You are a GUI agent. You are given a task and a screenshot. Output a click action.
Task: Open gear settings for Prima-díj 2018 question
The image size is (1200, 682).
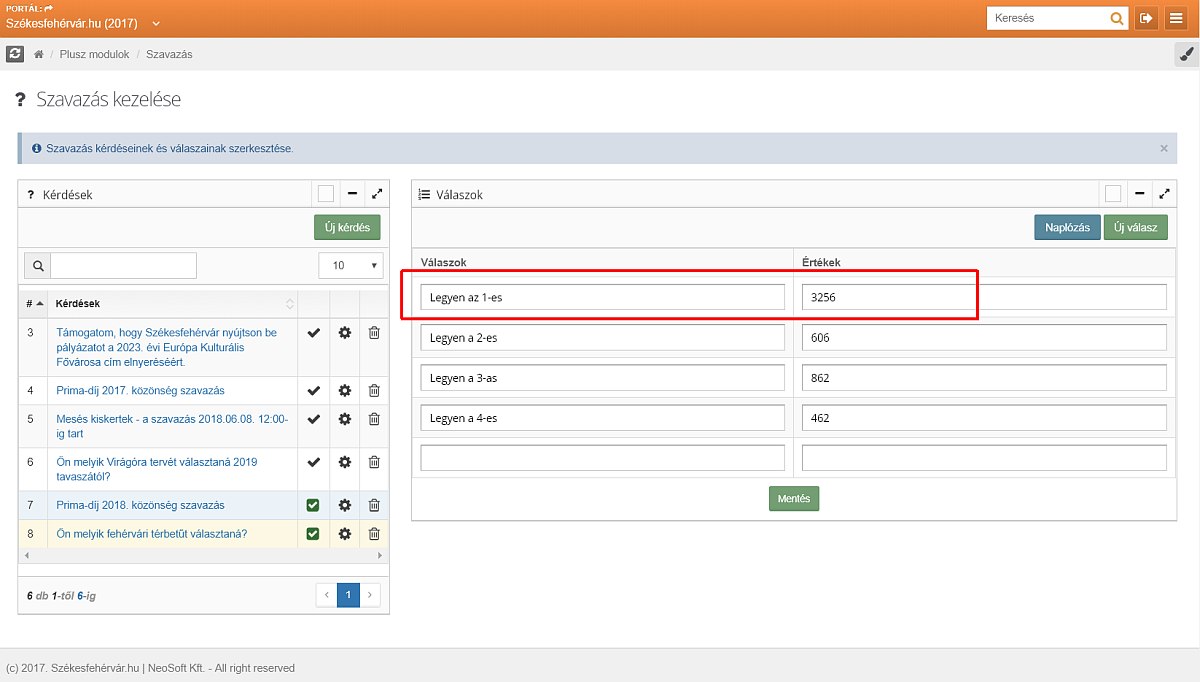344,505
